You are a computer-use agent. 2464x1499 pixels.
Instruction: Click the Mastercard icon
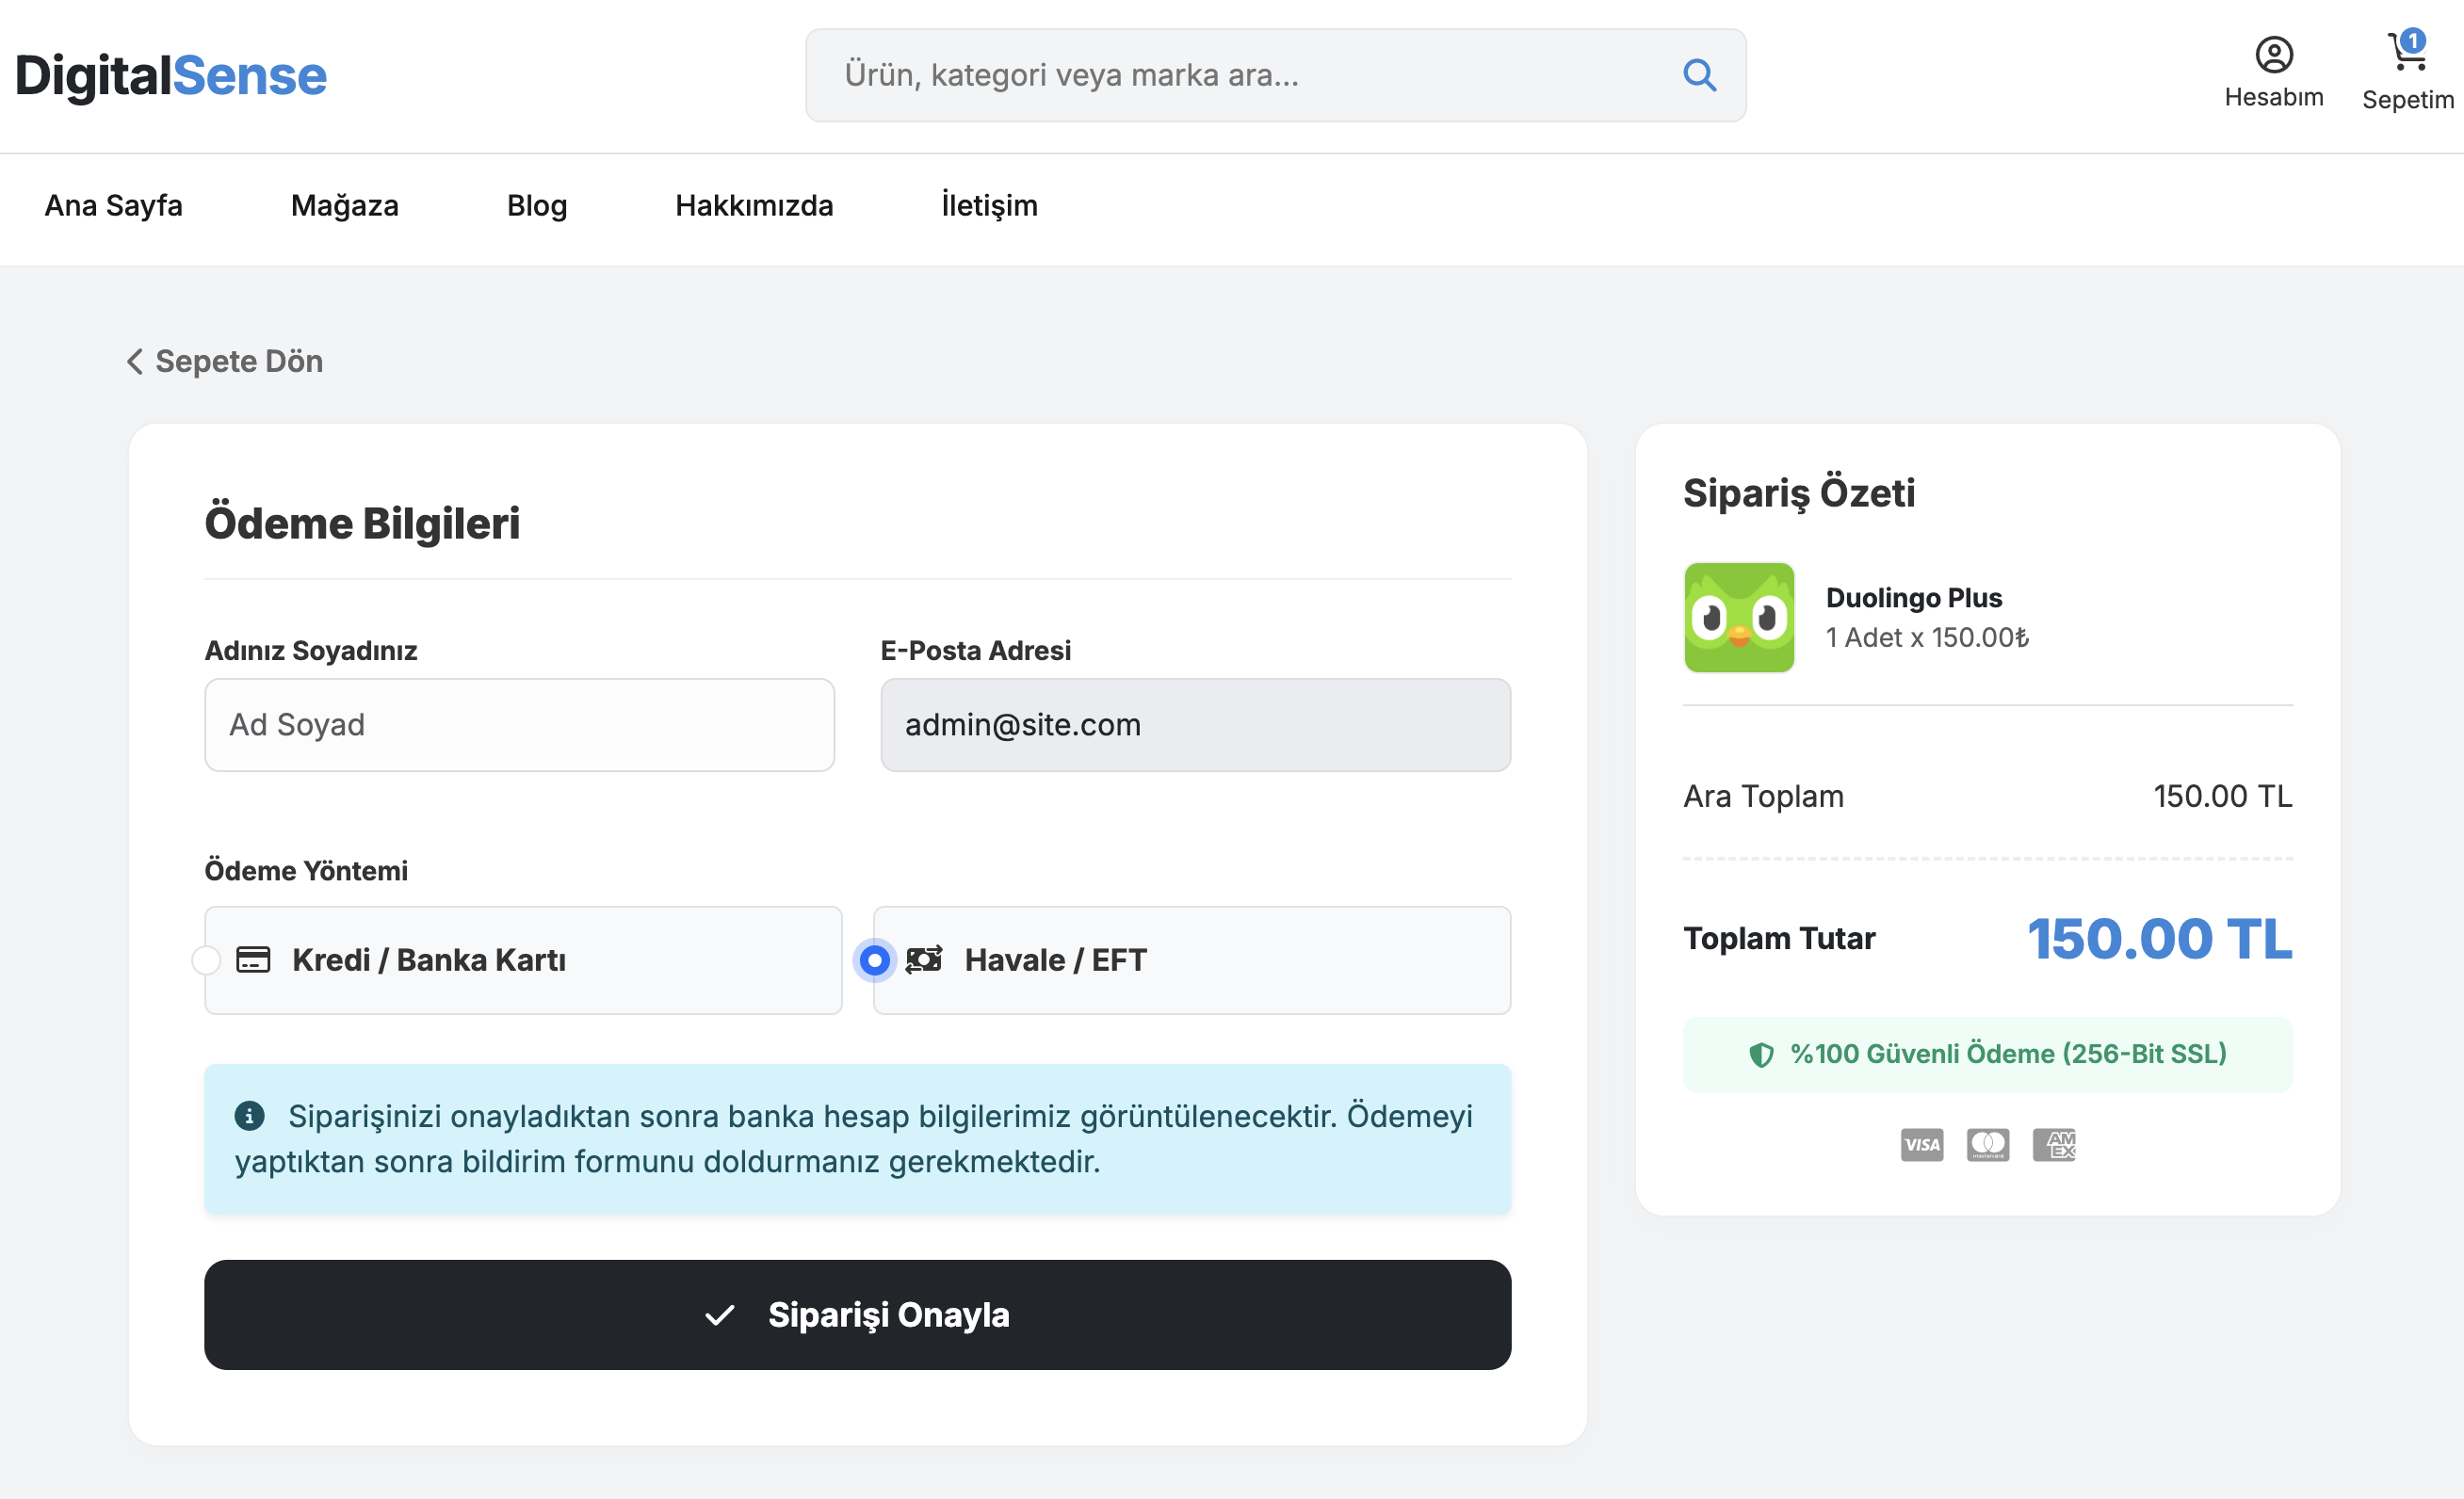pos(1987,1144)
